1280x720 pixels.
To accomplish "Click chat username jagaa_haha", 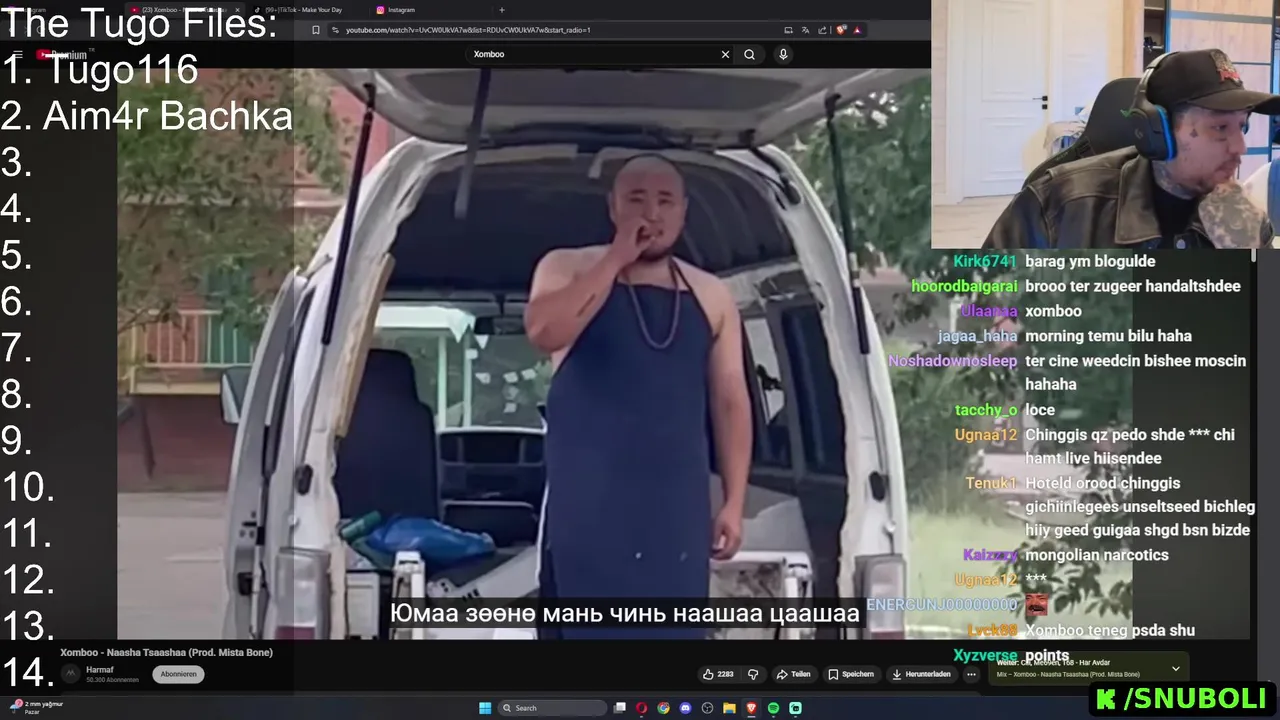I will (x=977, y=336).
